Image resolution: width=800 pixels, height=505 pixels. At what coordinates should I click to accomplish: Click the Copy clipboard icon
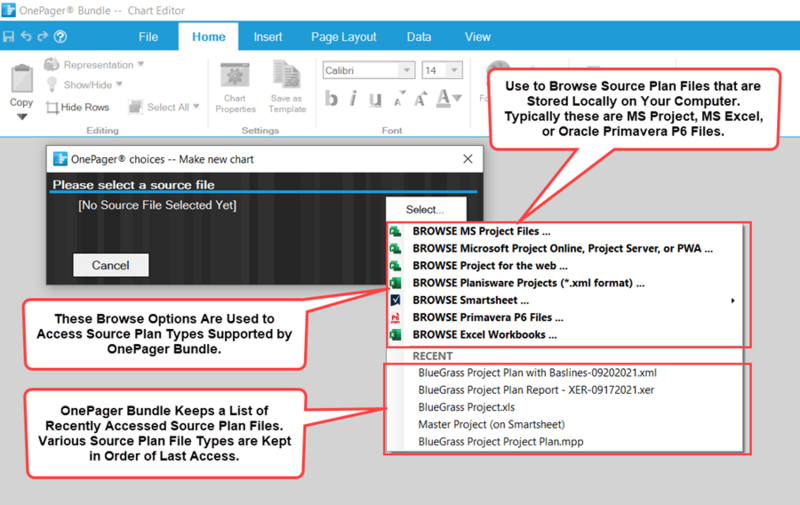point(22,79)
